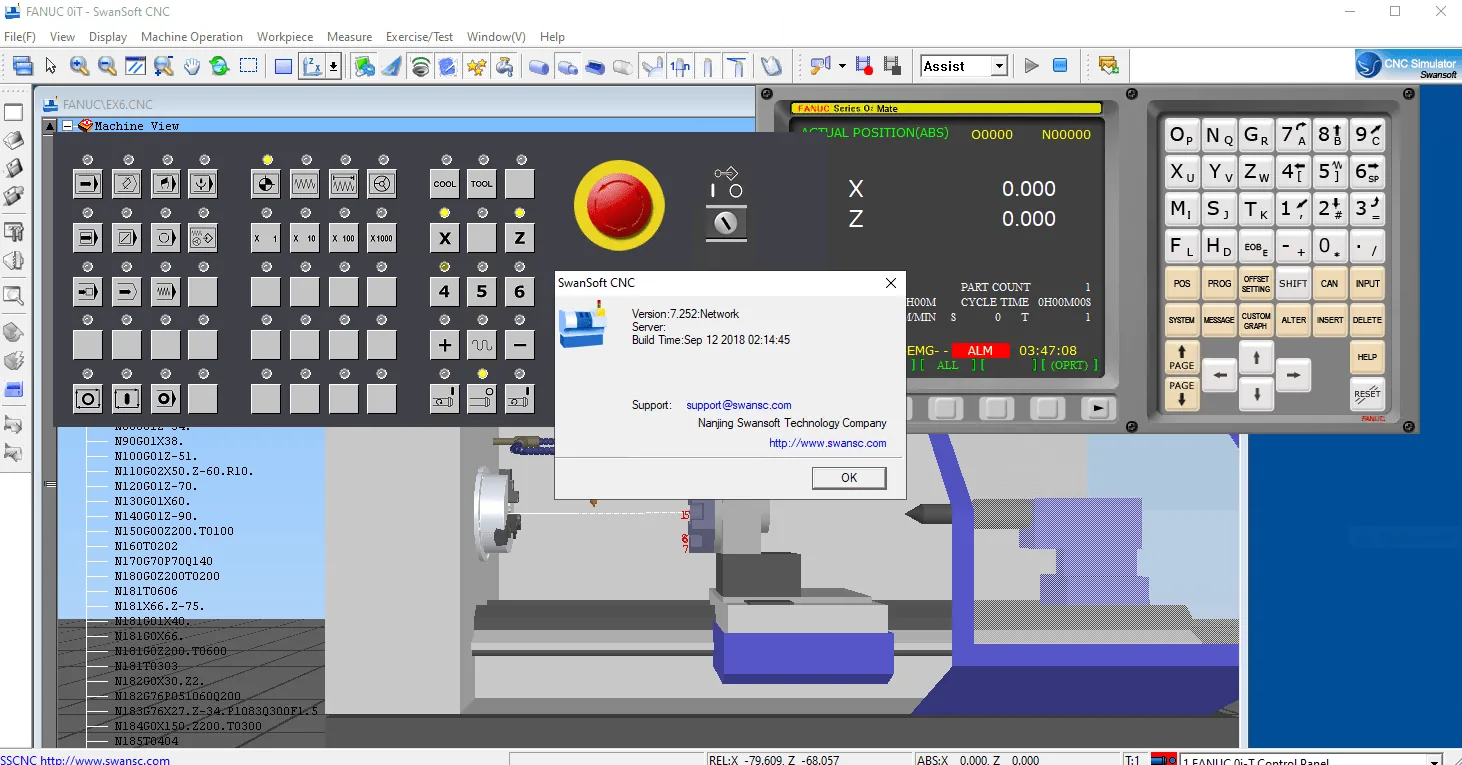The image size is (1462, 765).
Task: Click the zoom out magnifier toolbar icon
Action: (x=107, y=66)
